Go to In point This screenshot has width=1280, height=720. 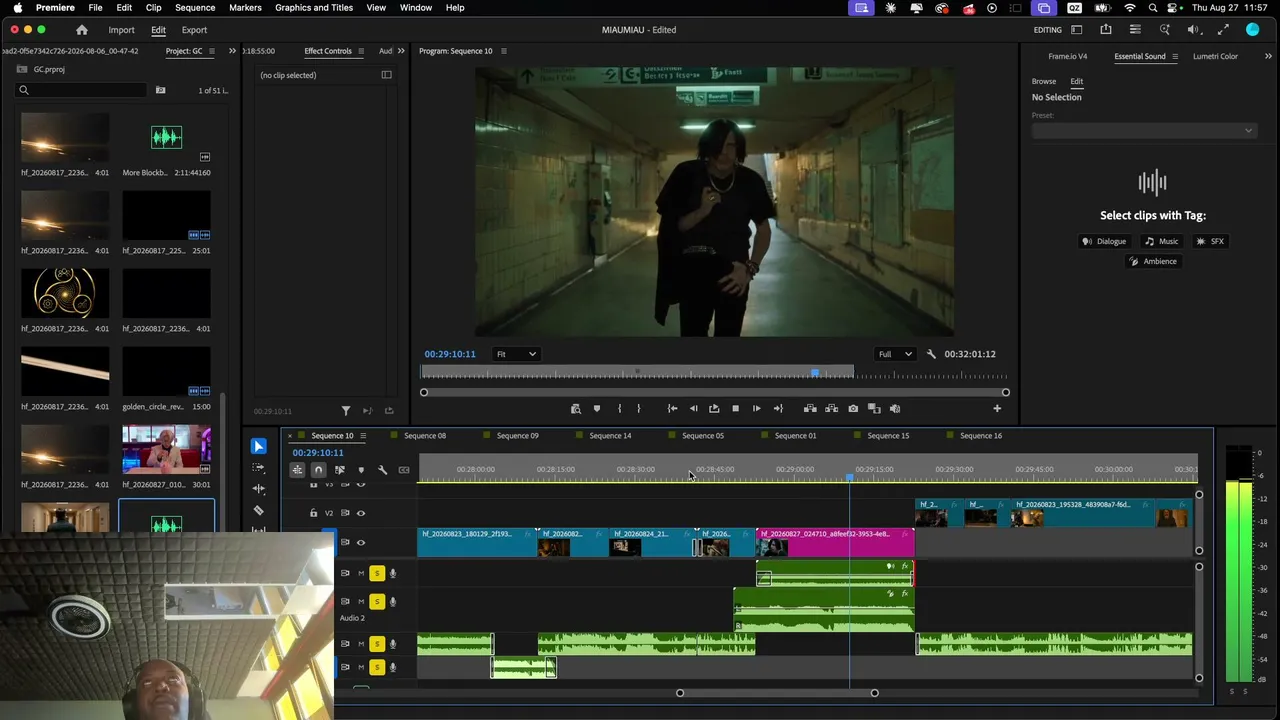(672, 408)
